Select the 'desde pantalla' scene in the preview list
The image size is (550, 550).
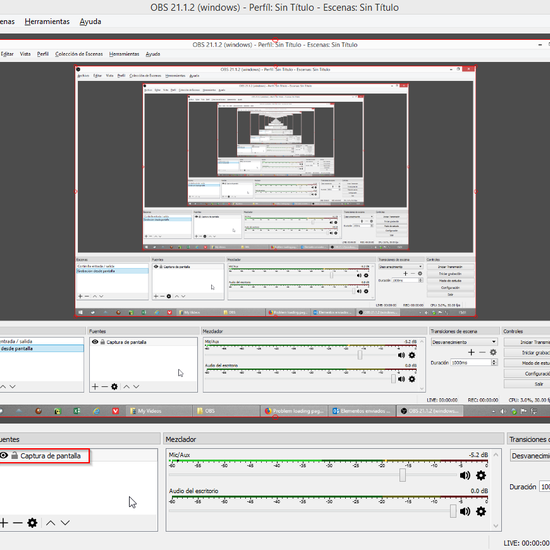tap(42, 349)
